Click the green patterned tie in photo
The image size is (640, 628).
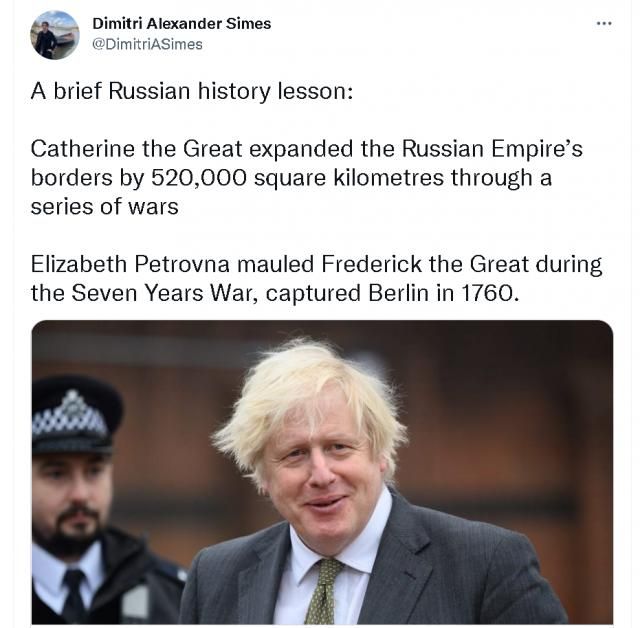[x=323, y=590]
